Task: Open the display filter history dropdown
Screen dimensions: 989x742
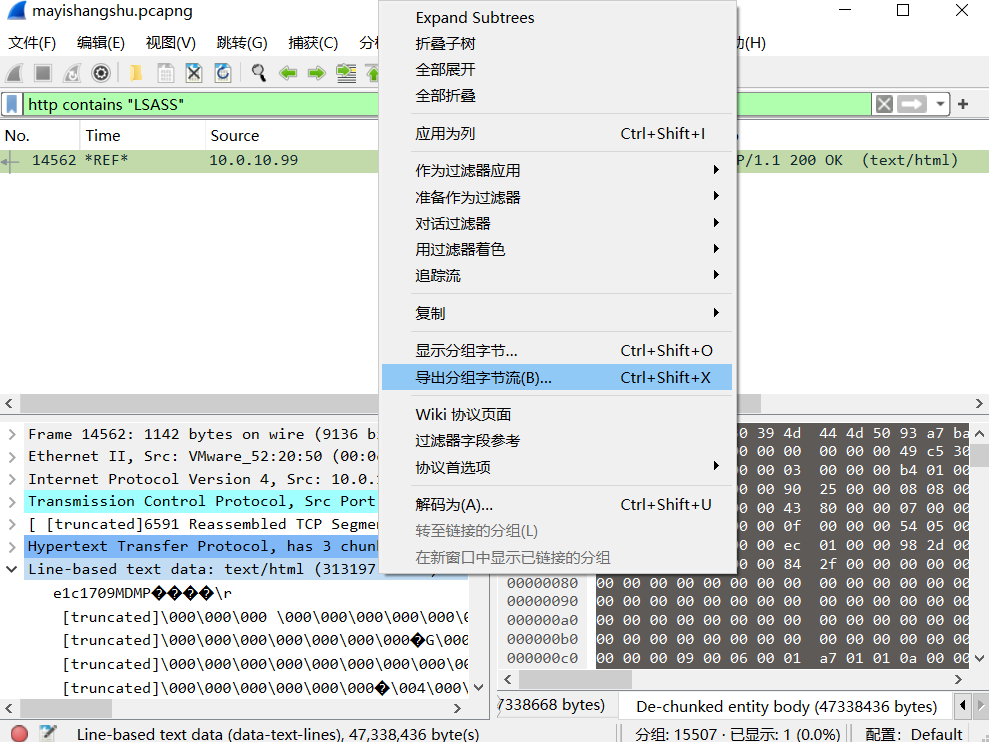Action: [x=941, y=104]
